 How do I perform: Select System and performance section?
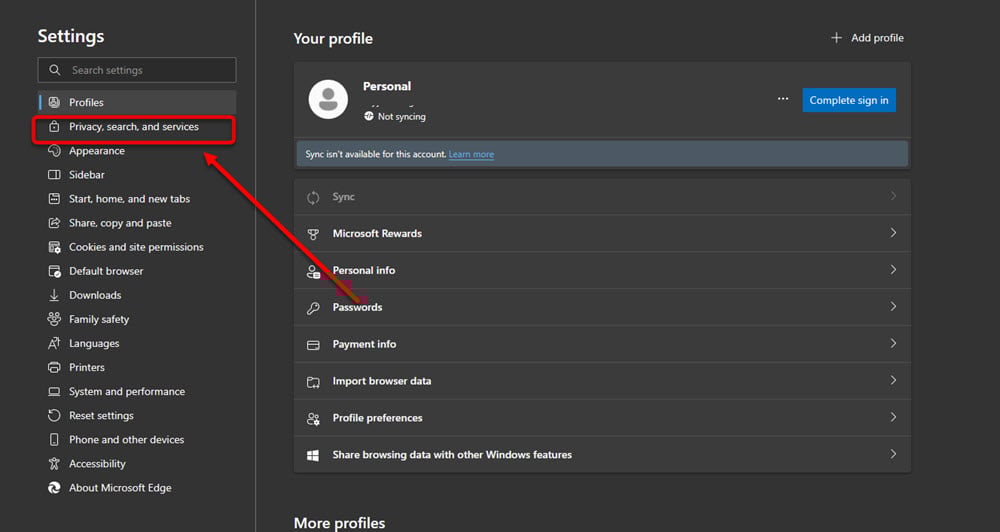136,392
